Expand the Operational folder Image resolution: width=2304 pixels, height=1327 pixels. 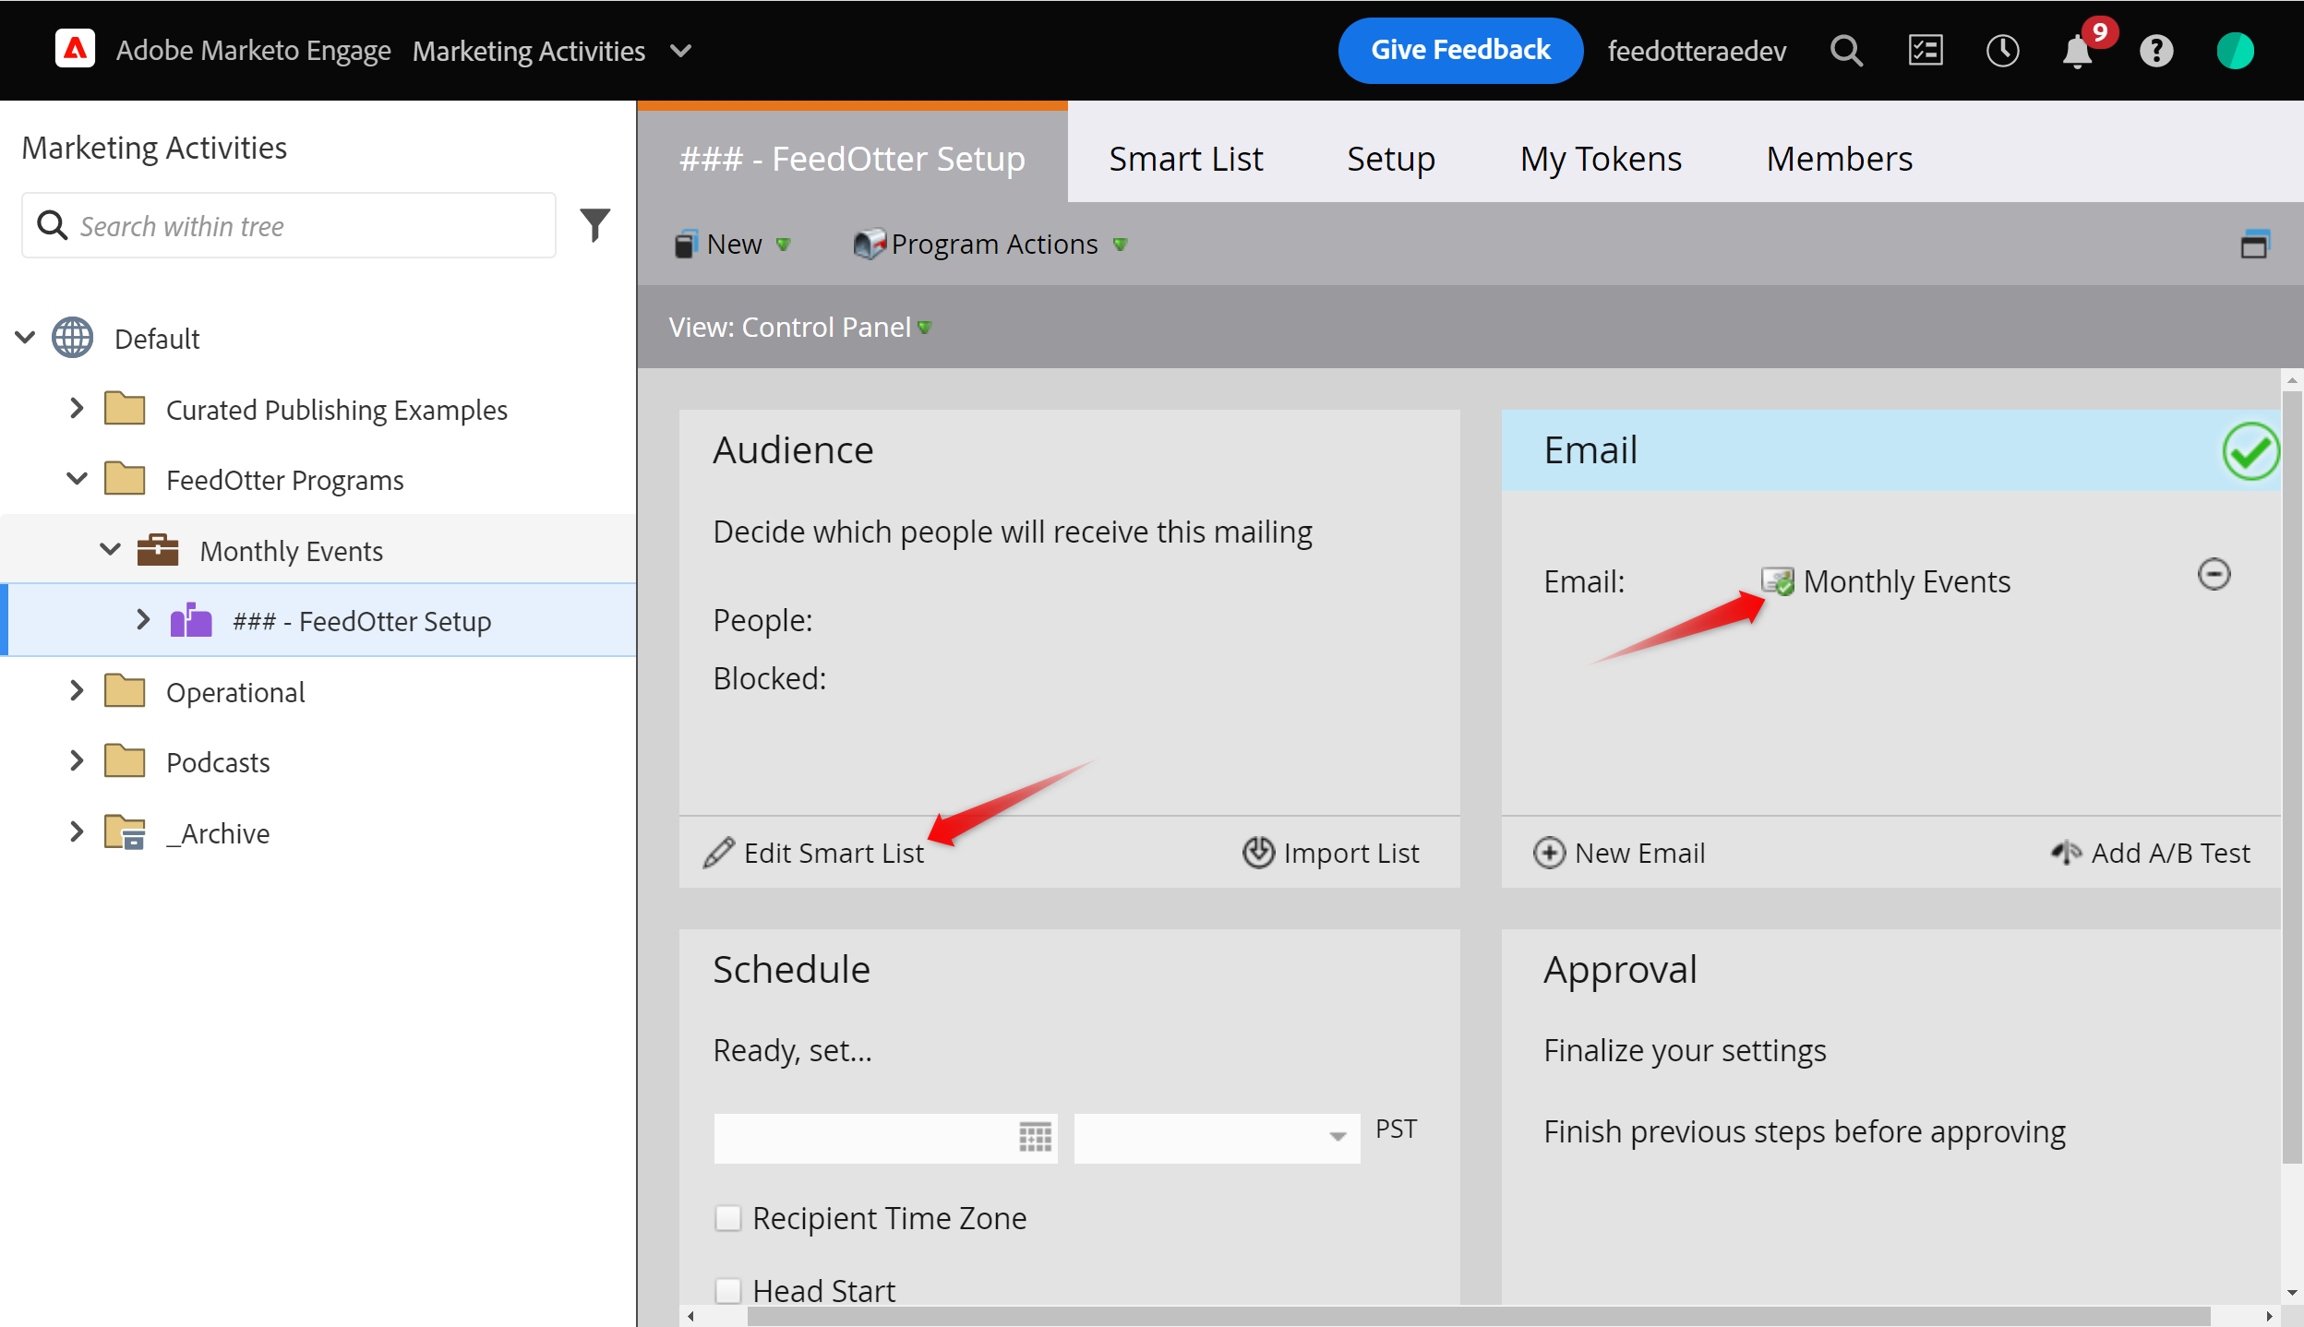tap(77, 691)
